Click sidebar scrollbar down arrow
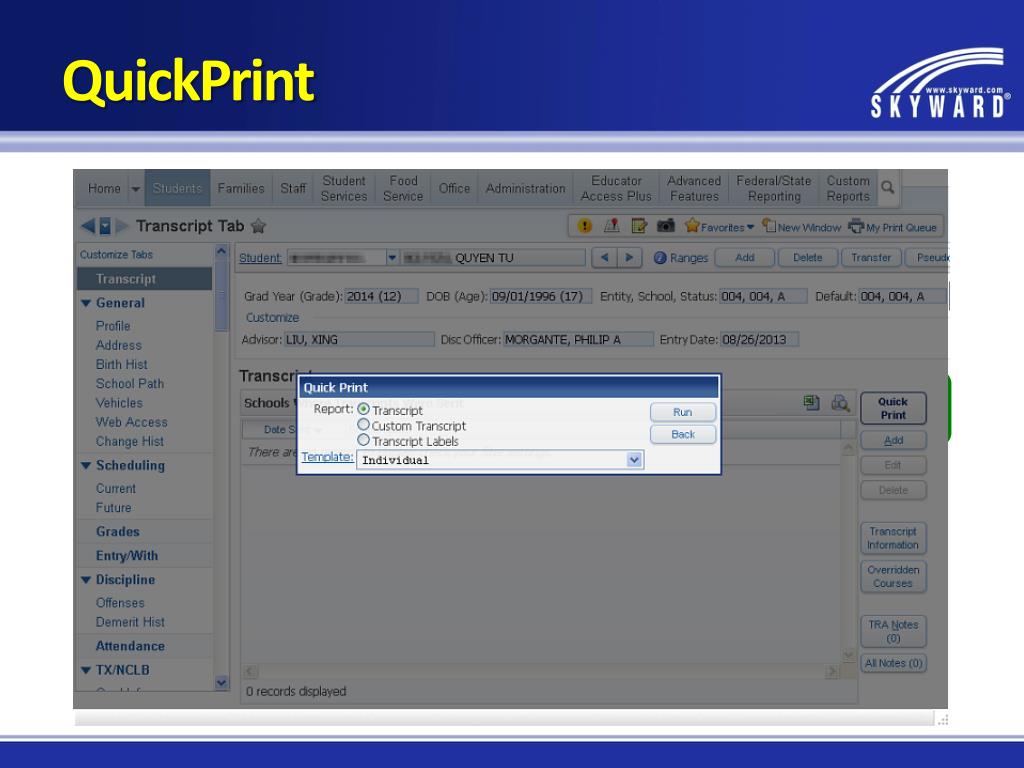The width and height of the screenshot is (1024, 768). [221, 682]
